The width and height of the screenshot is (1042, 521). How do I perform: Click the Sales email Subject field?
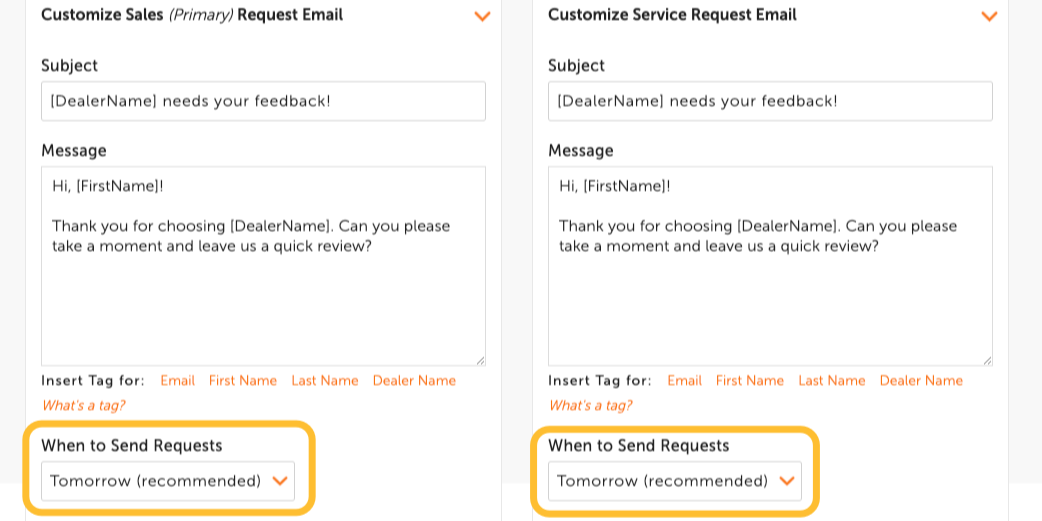[263, 101]
